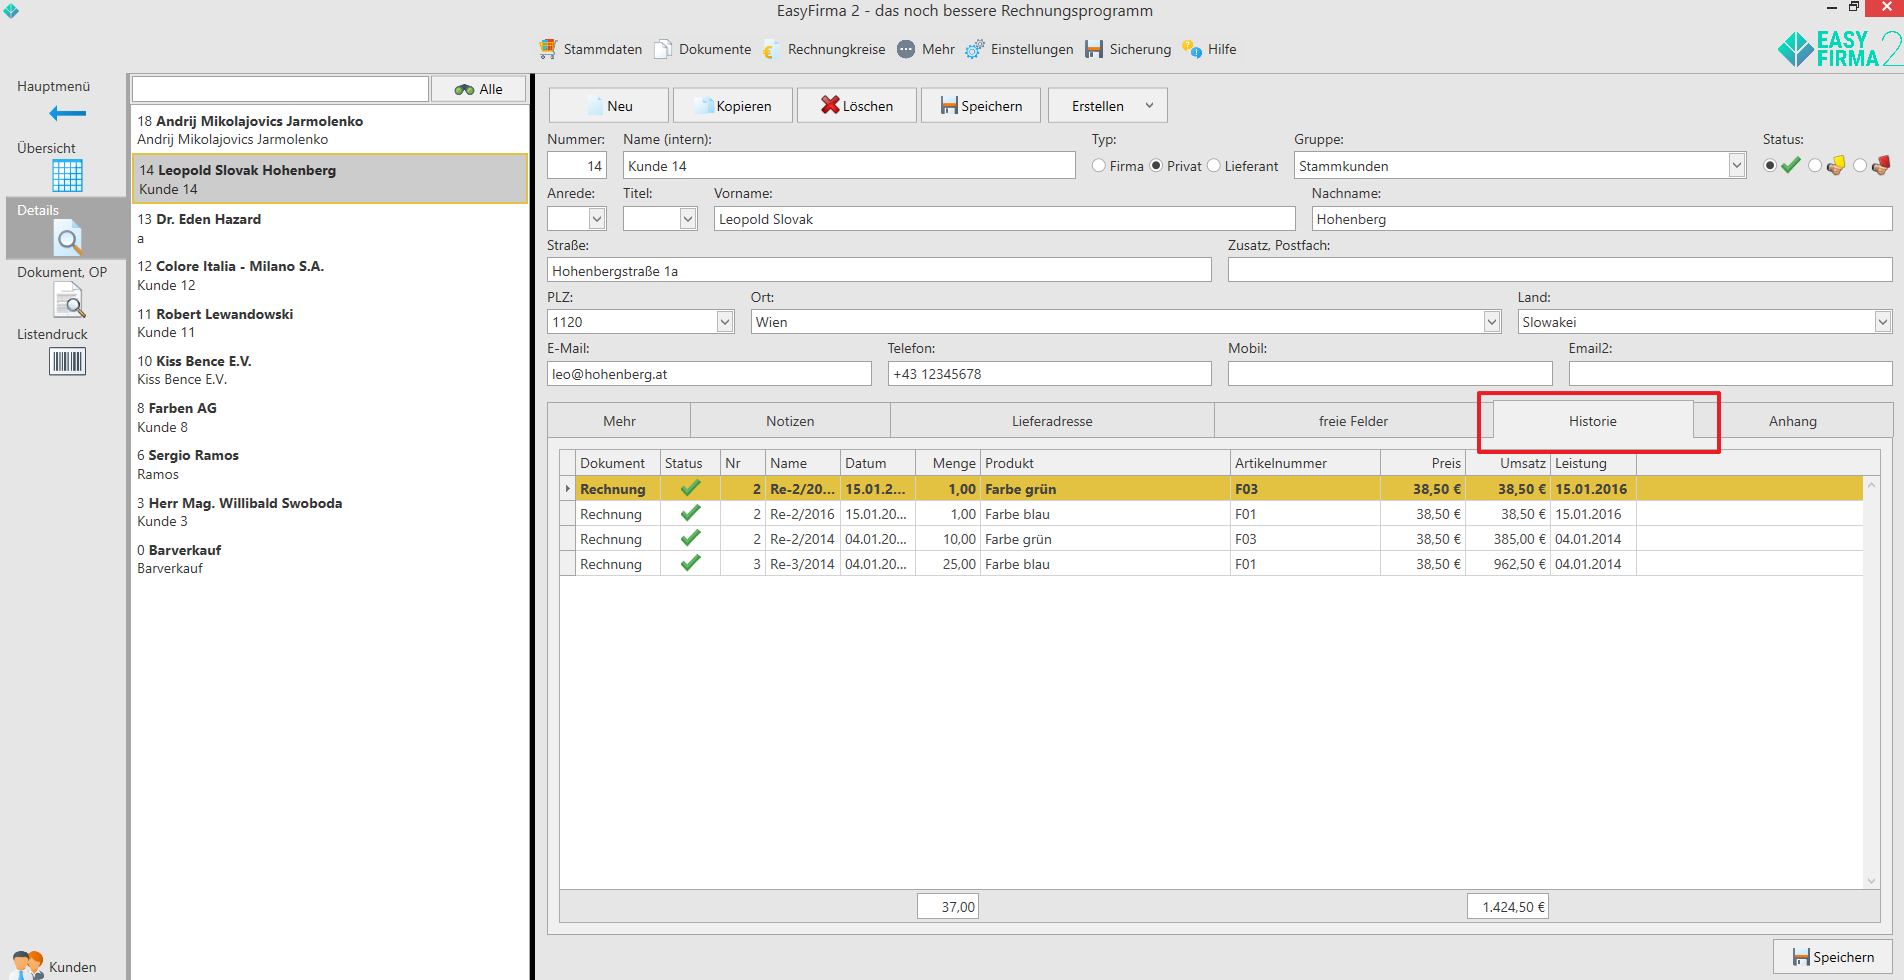
Task: Open Dokument, OP sidebar icon
Action: (68, 300)
